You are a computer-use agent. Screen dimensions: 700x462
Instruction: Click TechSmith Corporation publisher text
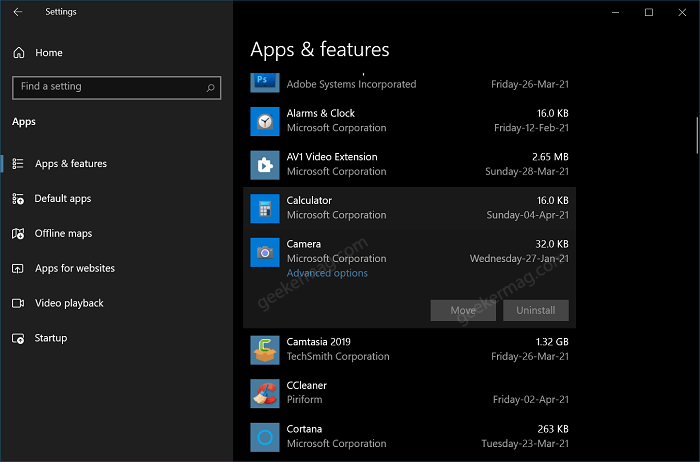(338, 357)
